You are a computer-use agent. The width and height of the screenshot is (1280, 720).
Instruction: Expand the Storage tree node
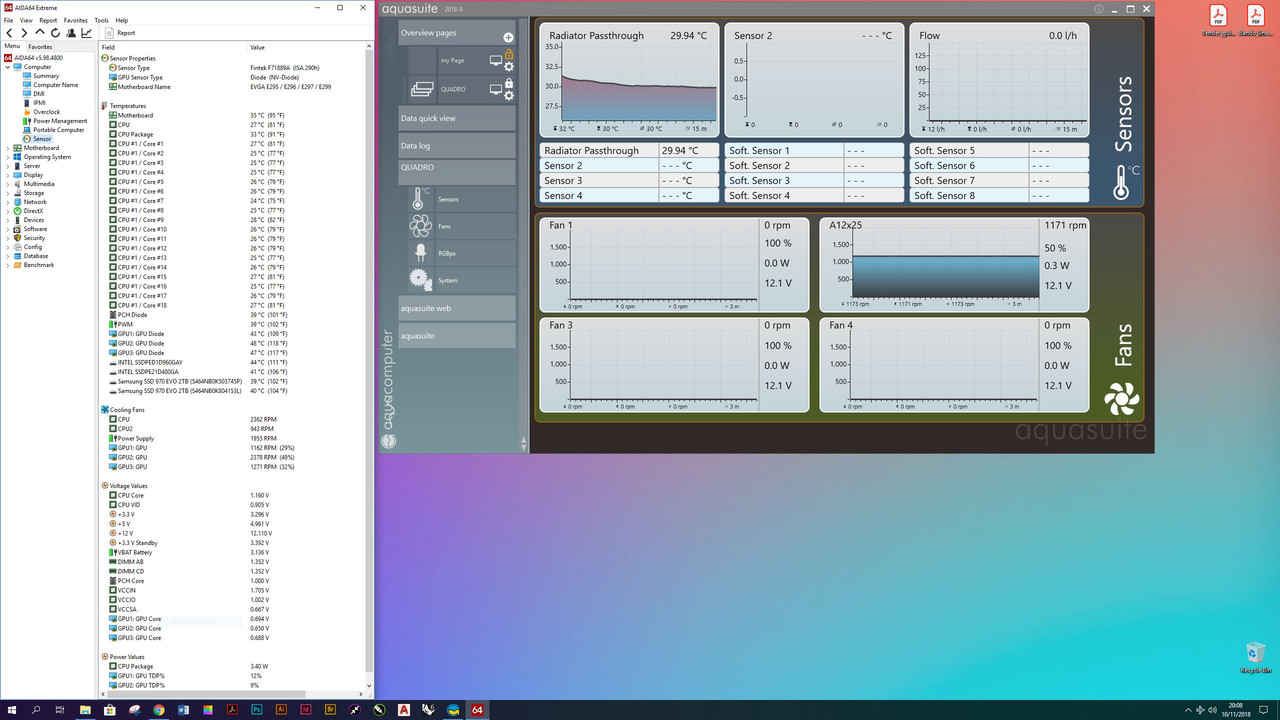[x=8, y=193]
